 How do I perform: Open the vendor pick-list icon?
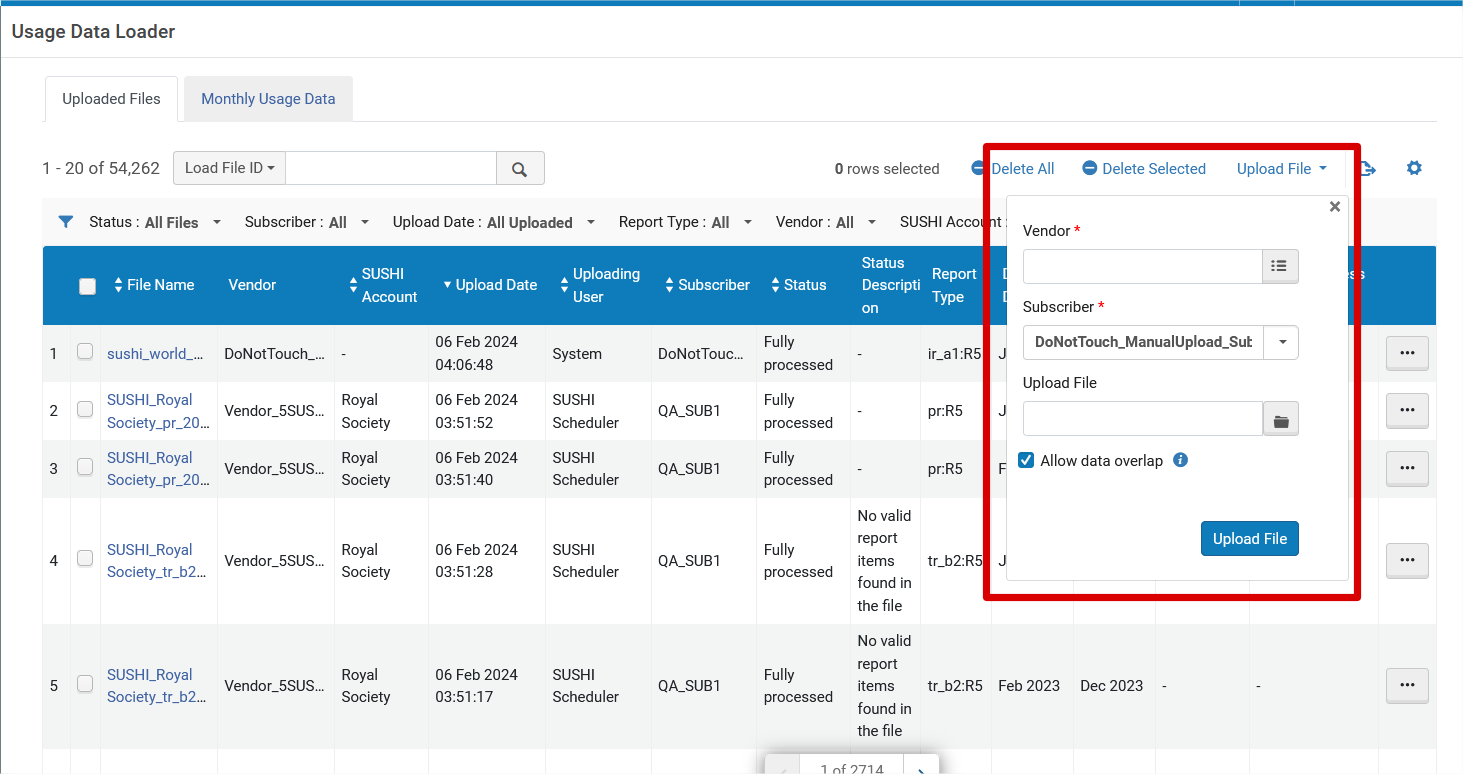pyautogui.click(x=1280, y=266)
